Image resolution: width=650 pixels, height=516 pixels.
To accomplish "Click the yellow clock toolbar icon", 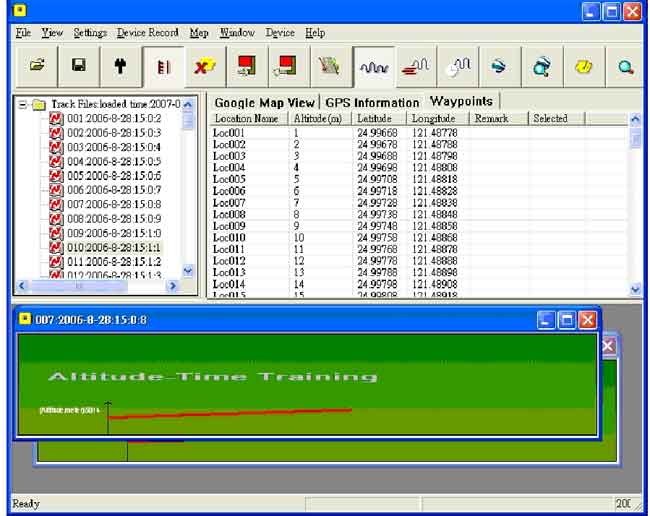I will click(x=584, y=66).
